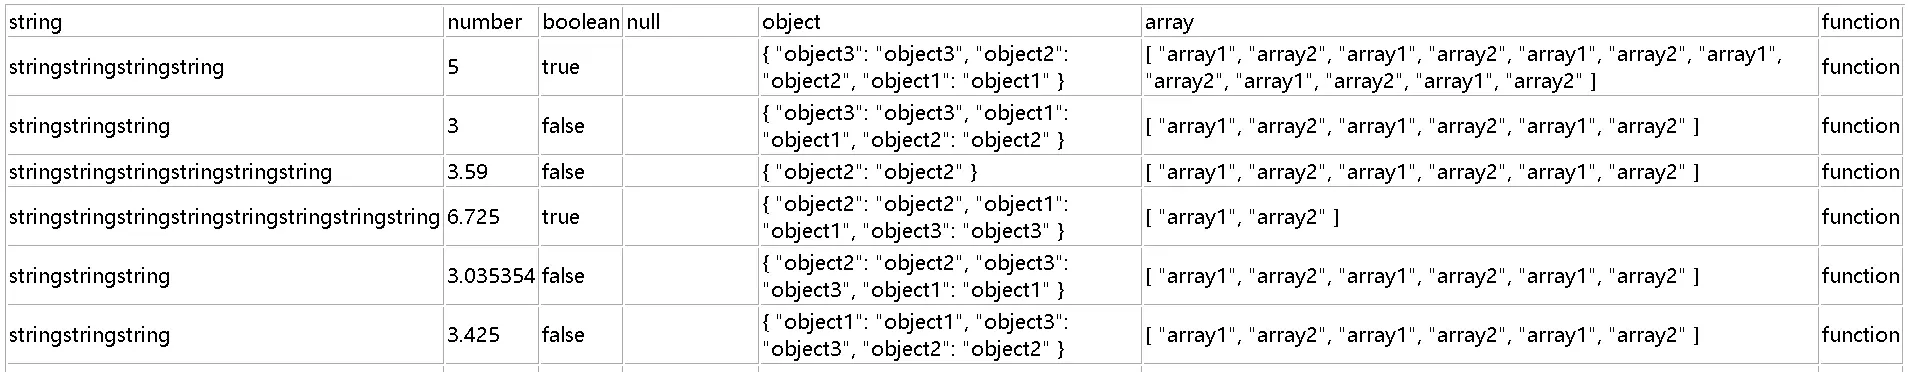Screen dimensions: 1908x372
Task: Select the array cell with only two items
Action: 1480,216
